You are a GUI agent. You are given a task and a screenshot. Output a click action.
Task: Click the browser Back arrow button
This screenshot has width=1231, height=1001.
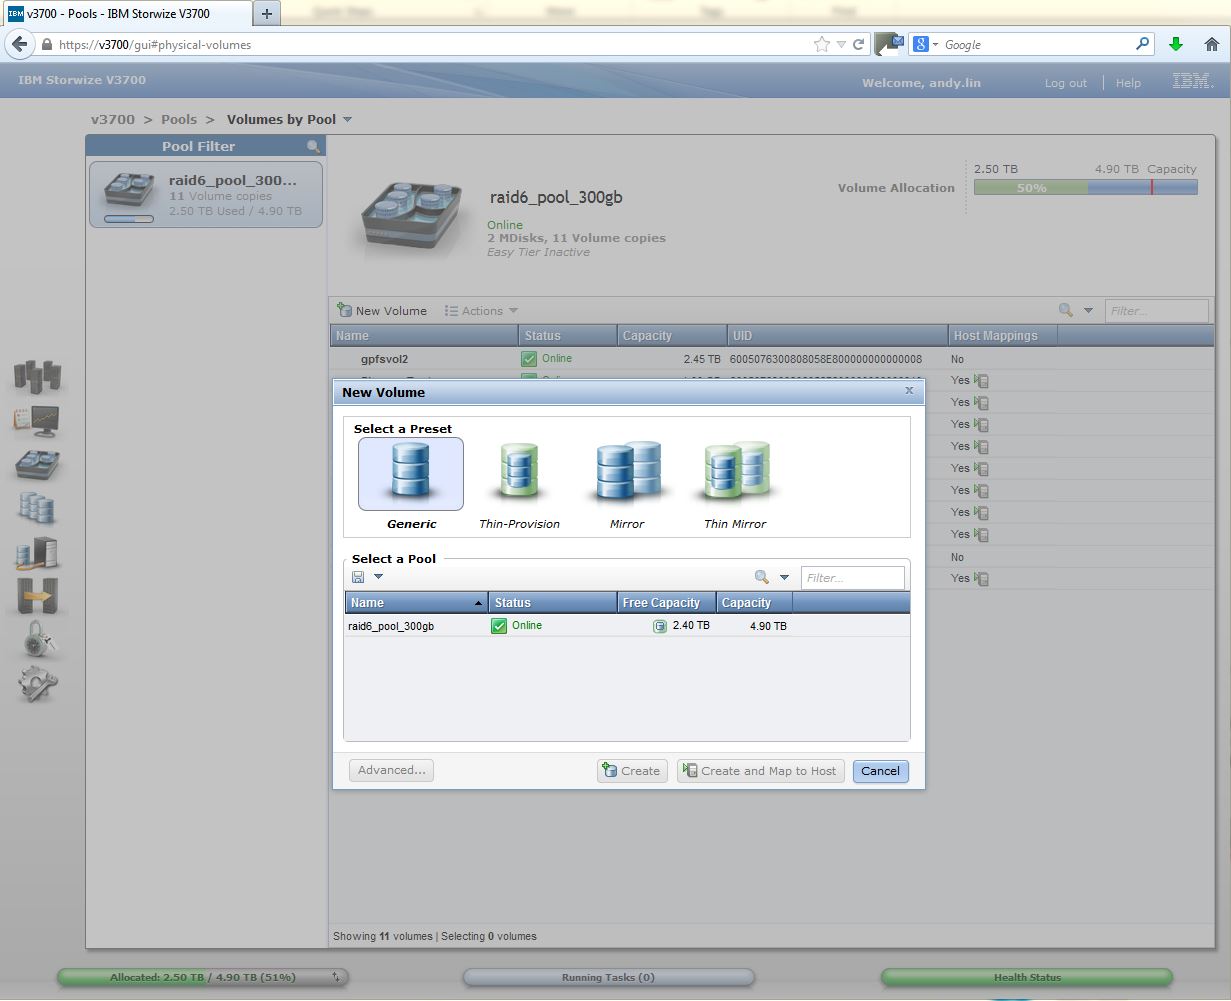(x=19, y=45)
